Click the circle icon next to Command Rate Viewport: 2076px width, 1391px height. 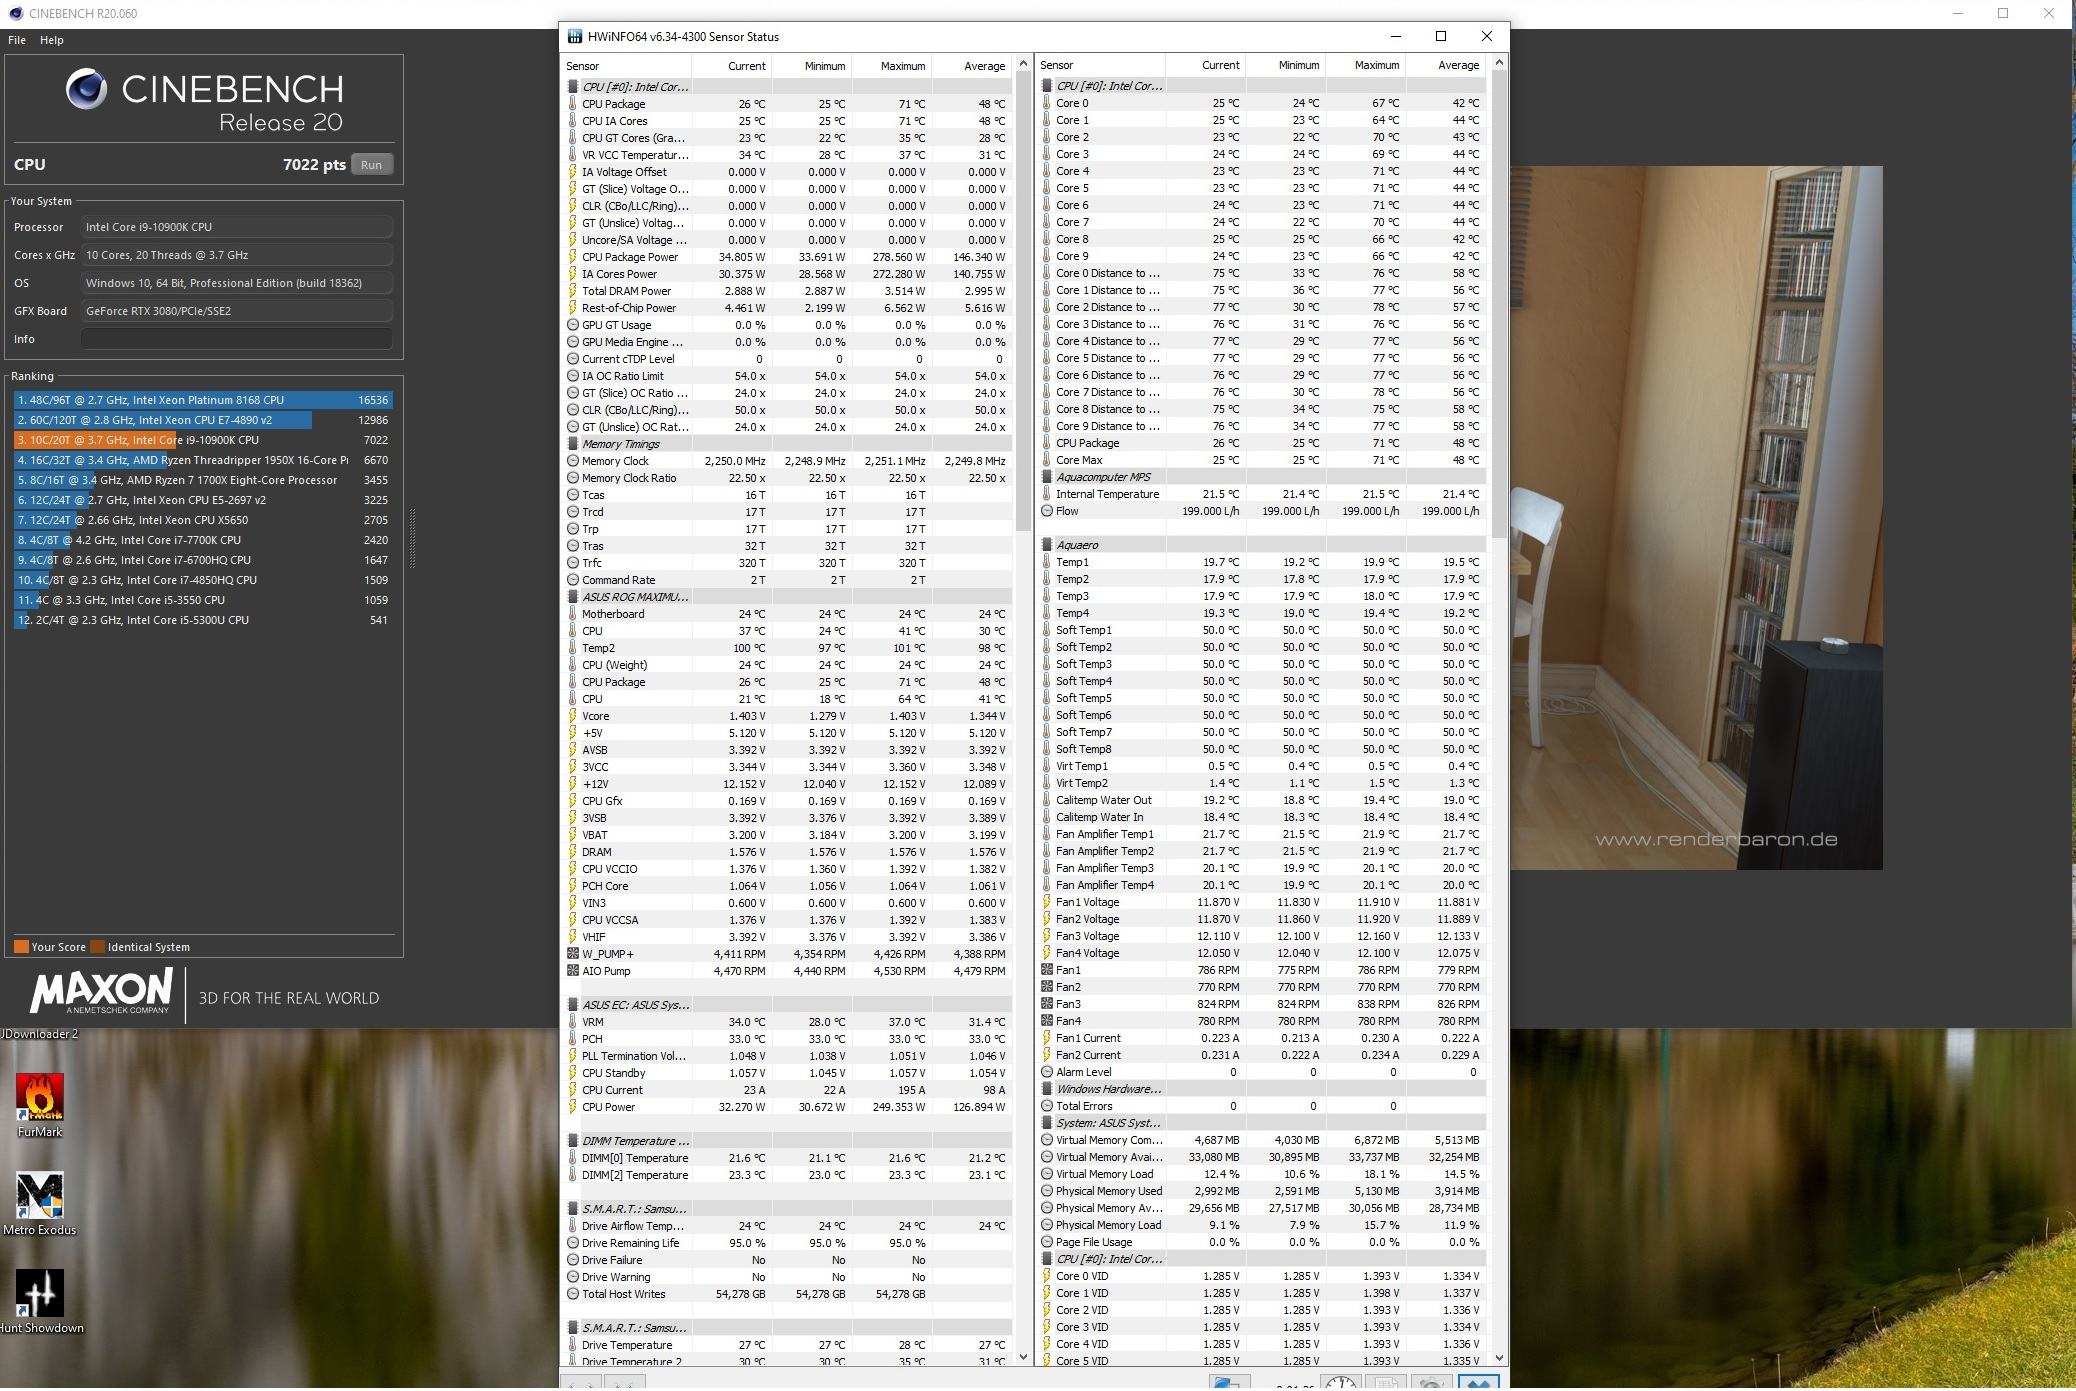573,580
